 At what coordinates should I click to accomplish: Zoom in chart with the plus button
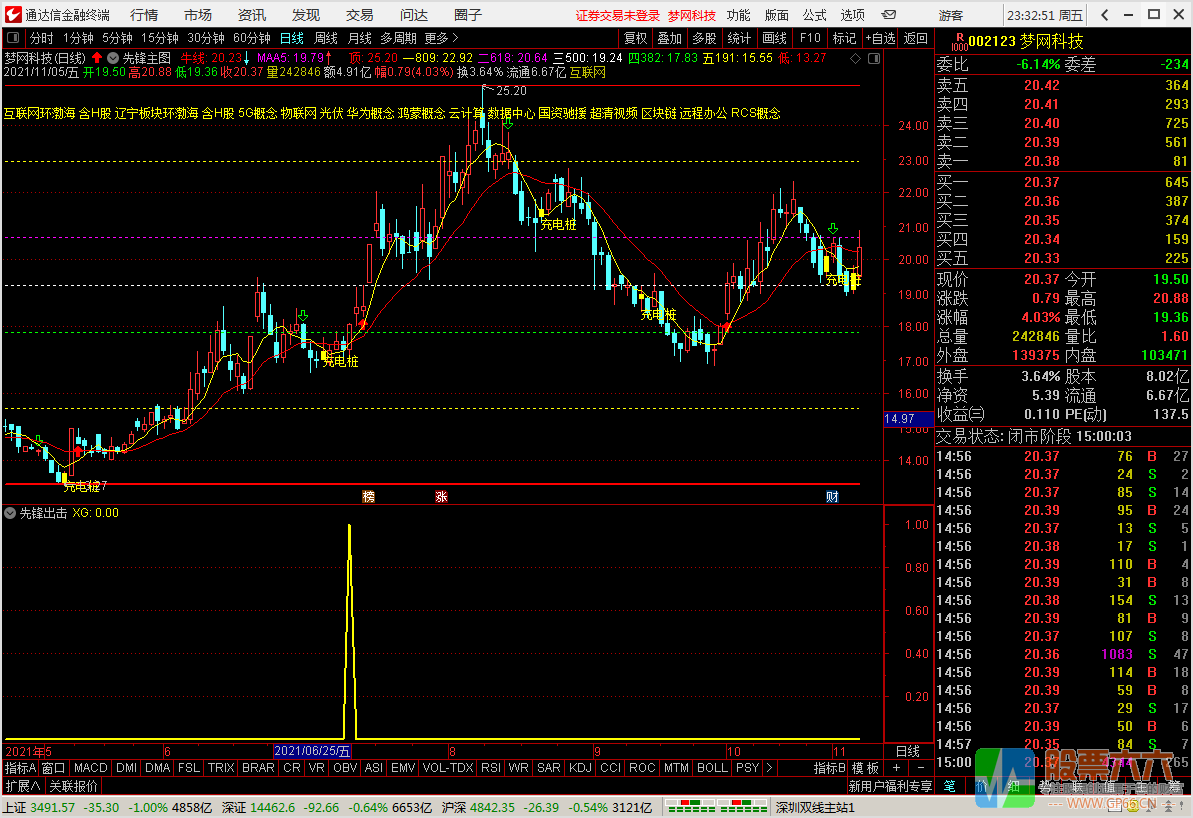(x=896, y=768)
